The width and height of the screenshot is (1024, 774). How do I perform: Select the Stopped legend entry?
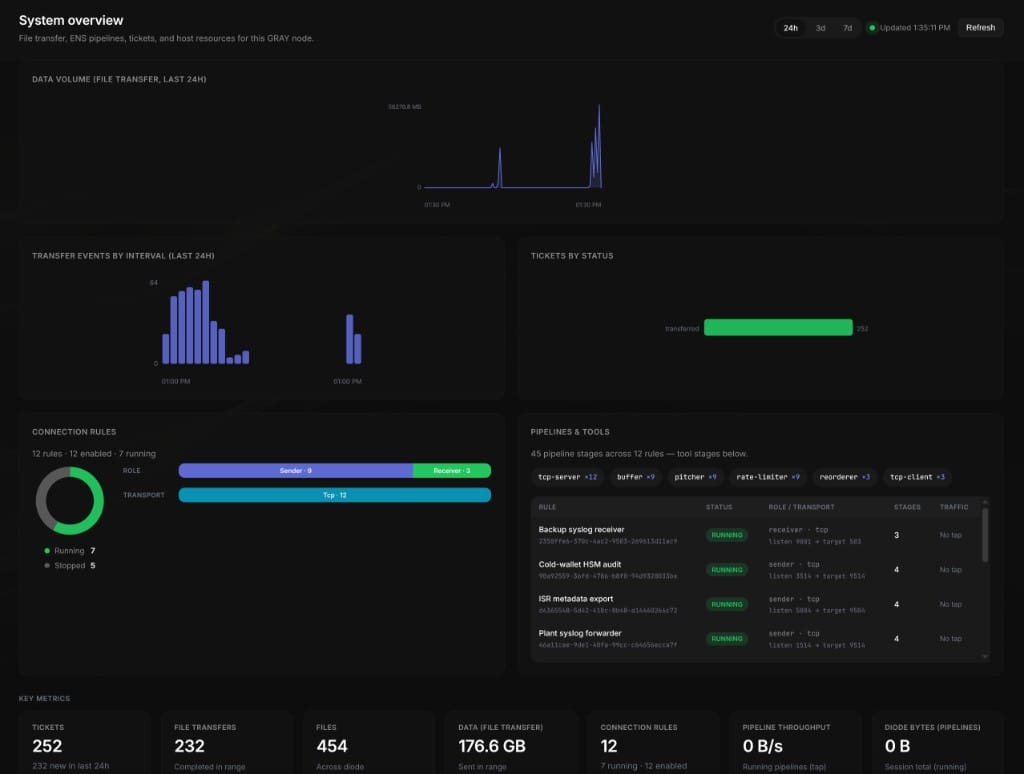[69, 566]
